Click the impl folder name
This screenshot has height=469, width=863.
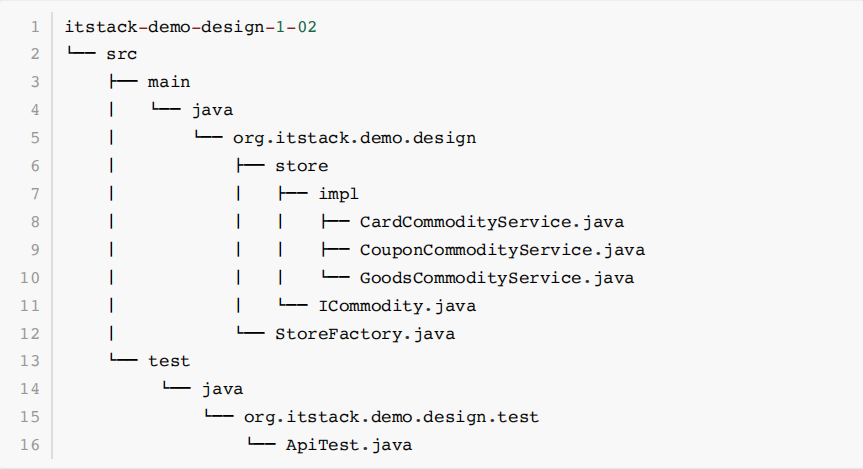click(338, 194)
